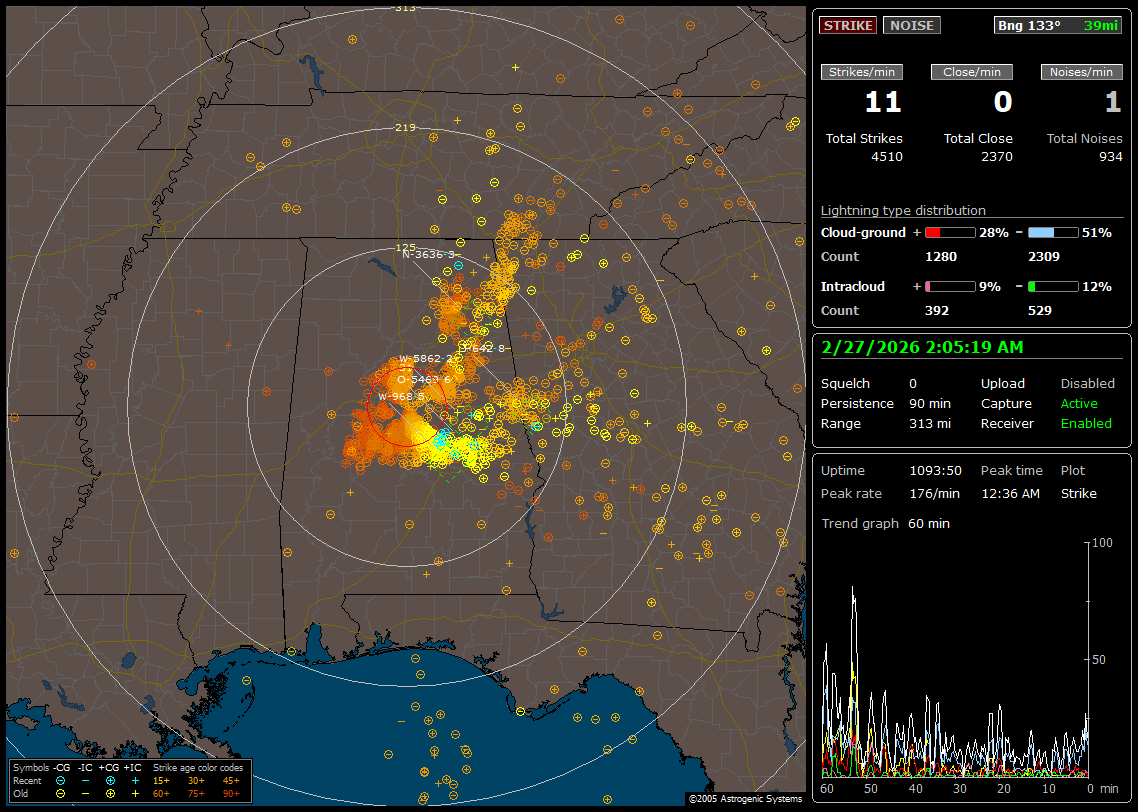Click the old -CG yellow legend symbol

coord(60,793)
